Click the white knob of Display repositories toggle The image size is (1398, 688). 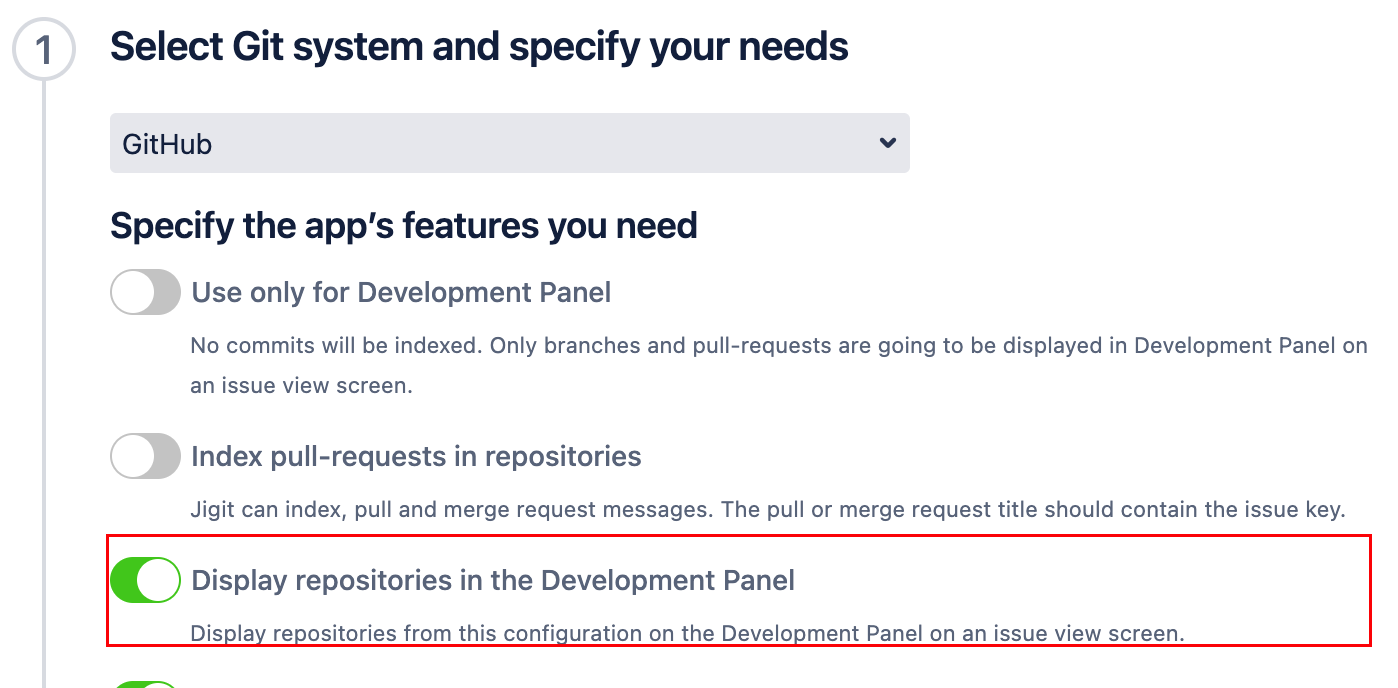158,581
